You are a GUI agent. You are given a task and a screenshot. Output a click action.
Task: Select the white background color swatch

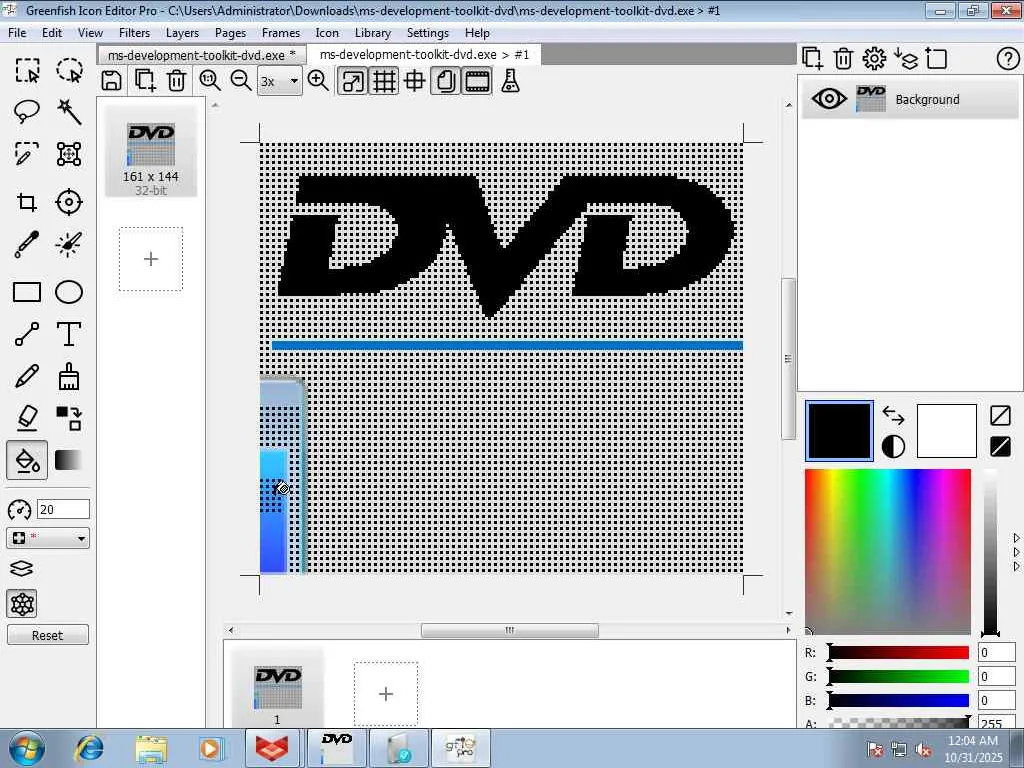point(946,431)
